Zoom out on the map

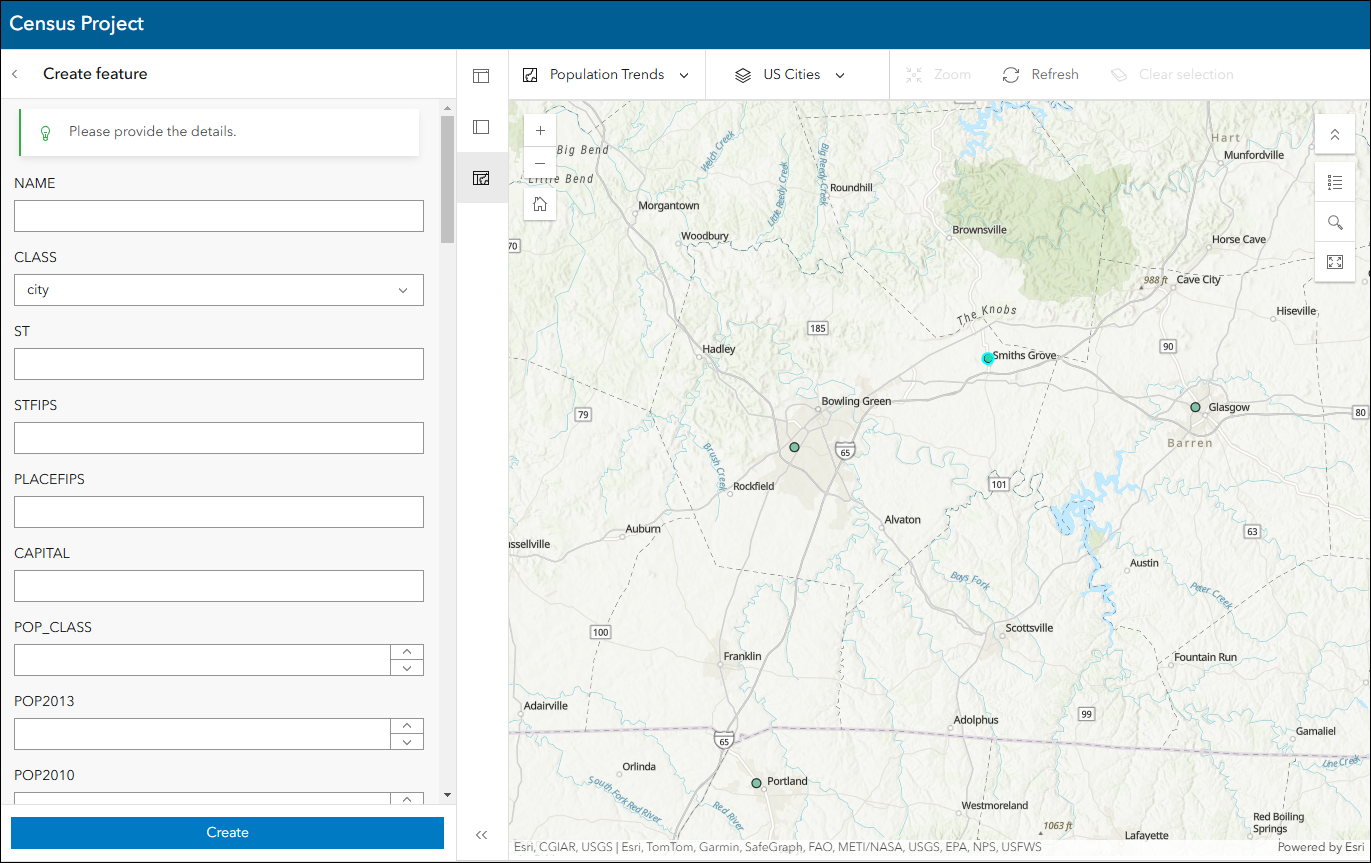point(540,163)
